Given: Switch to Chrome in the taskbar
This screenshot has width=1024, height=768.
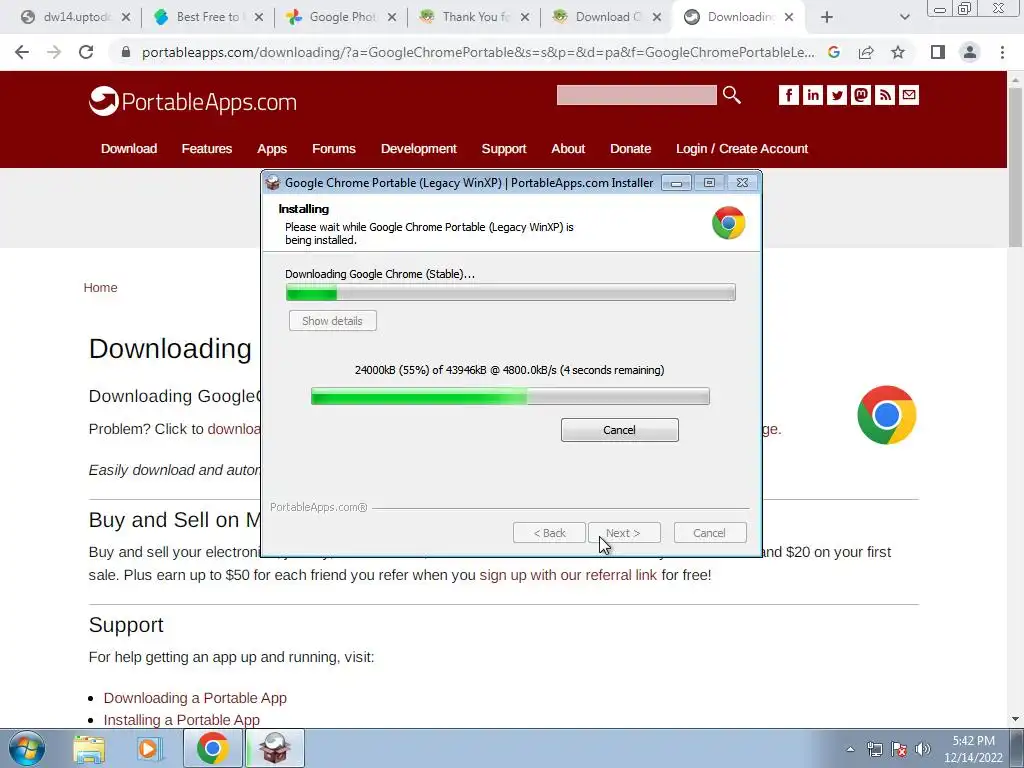Looking at the screenshot, I should coord(213,748).
